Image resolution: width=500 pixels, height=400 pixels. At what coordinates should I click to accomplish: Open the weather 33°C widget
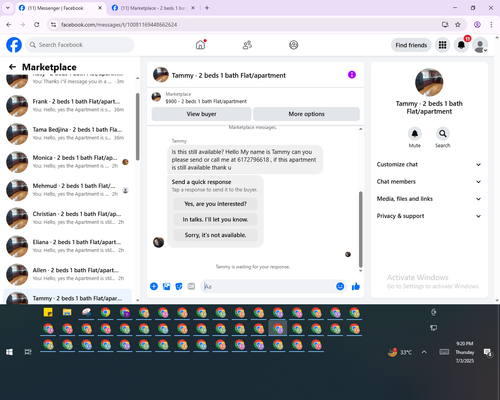tap(400, 352)
